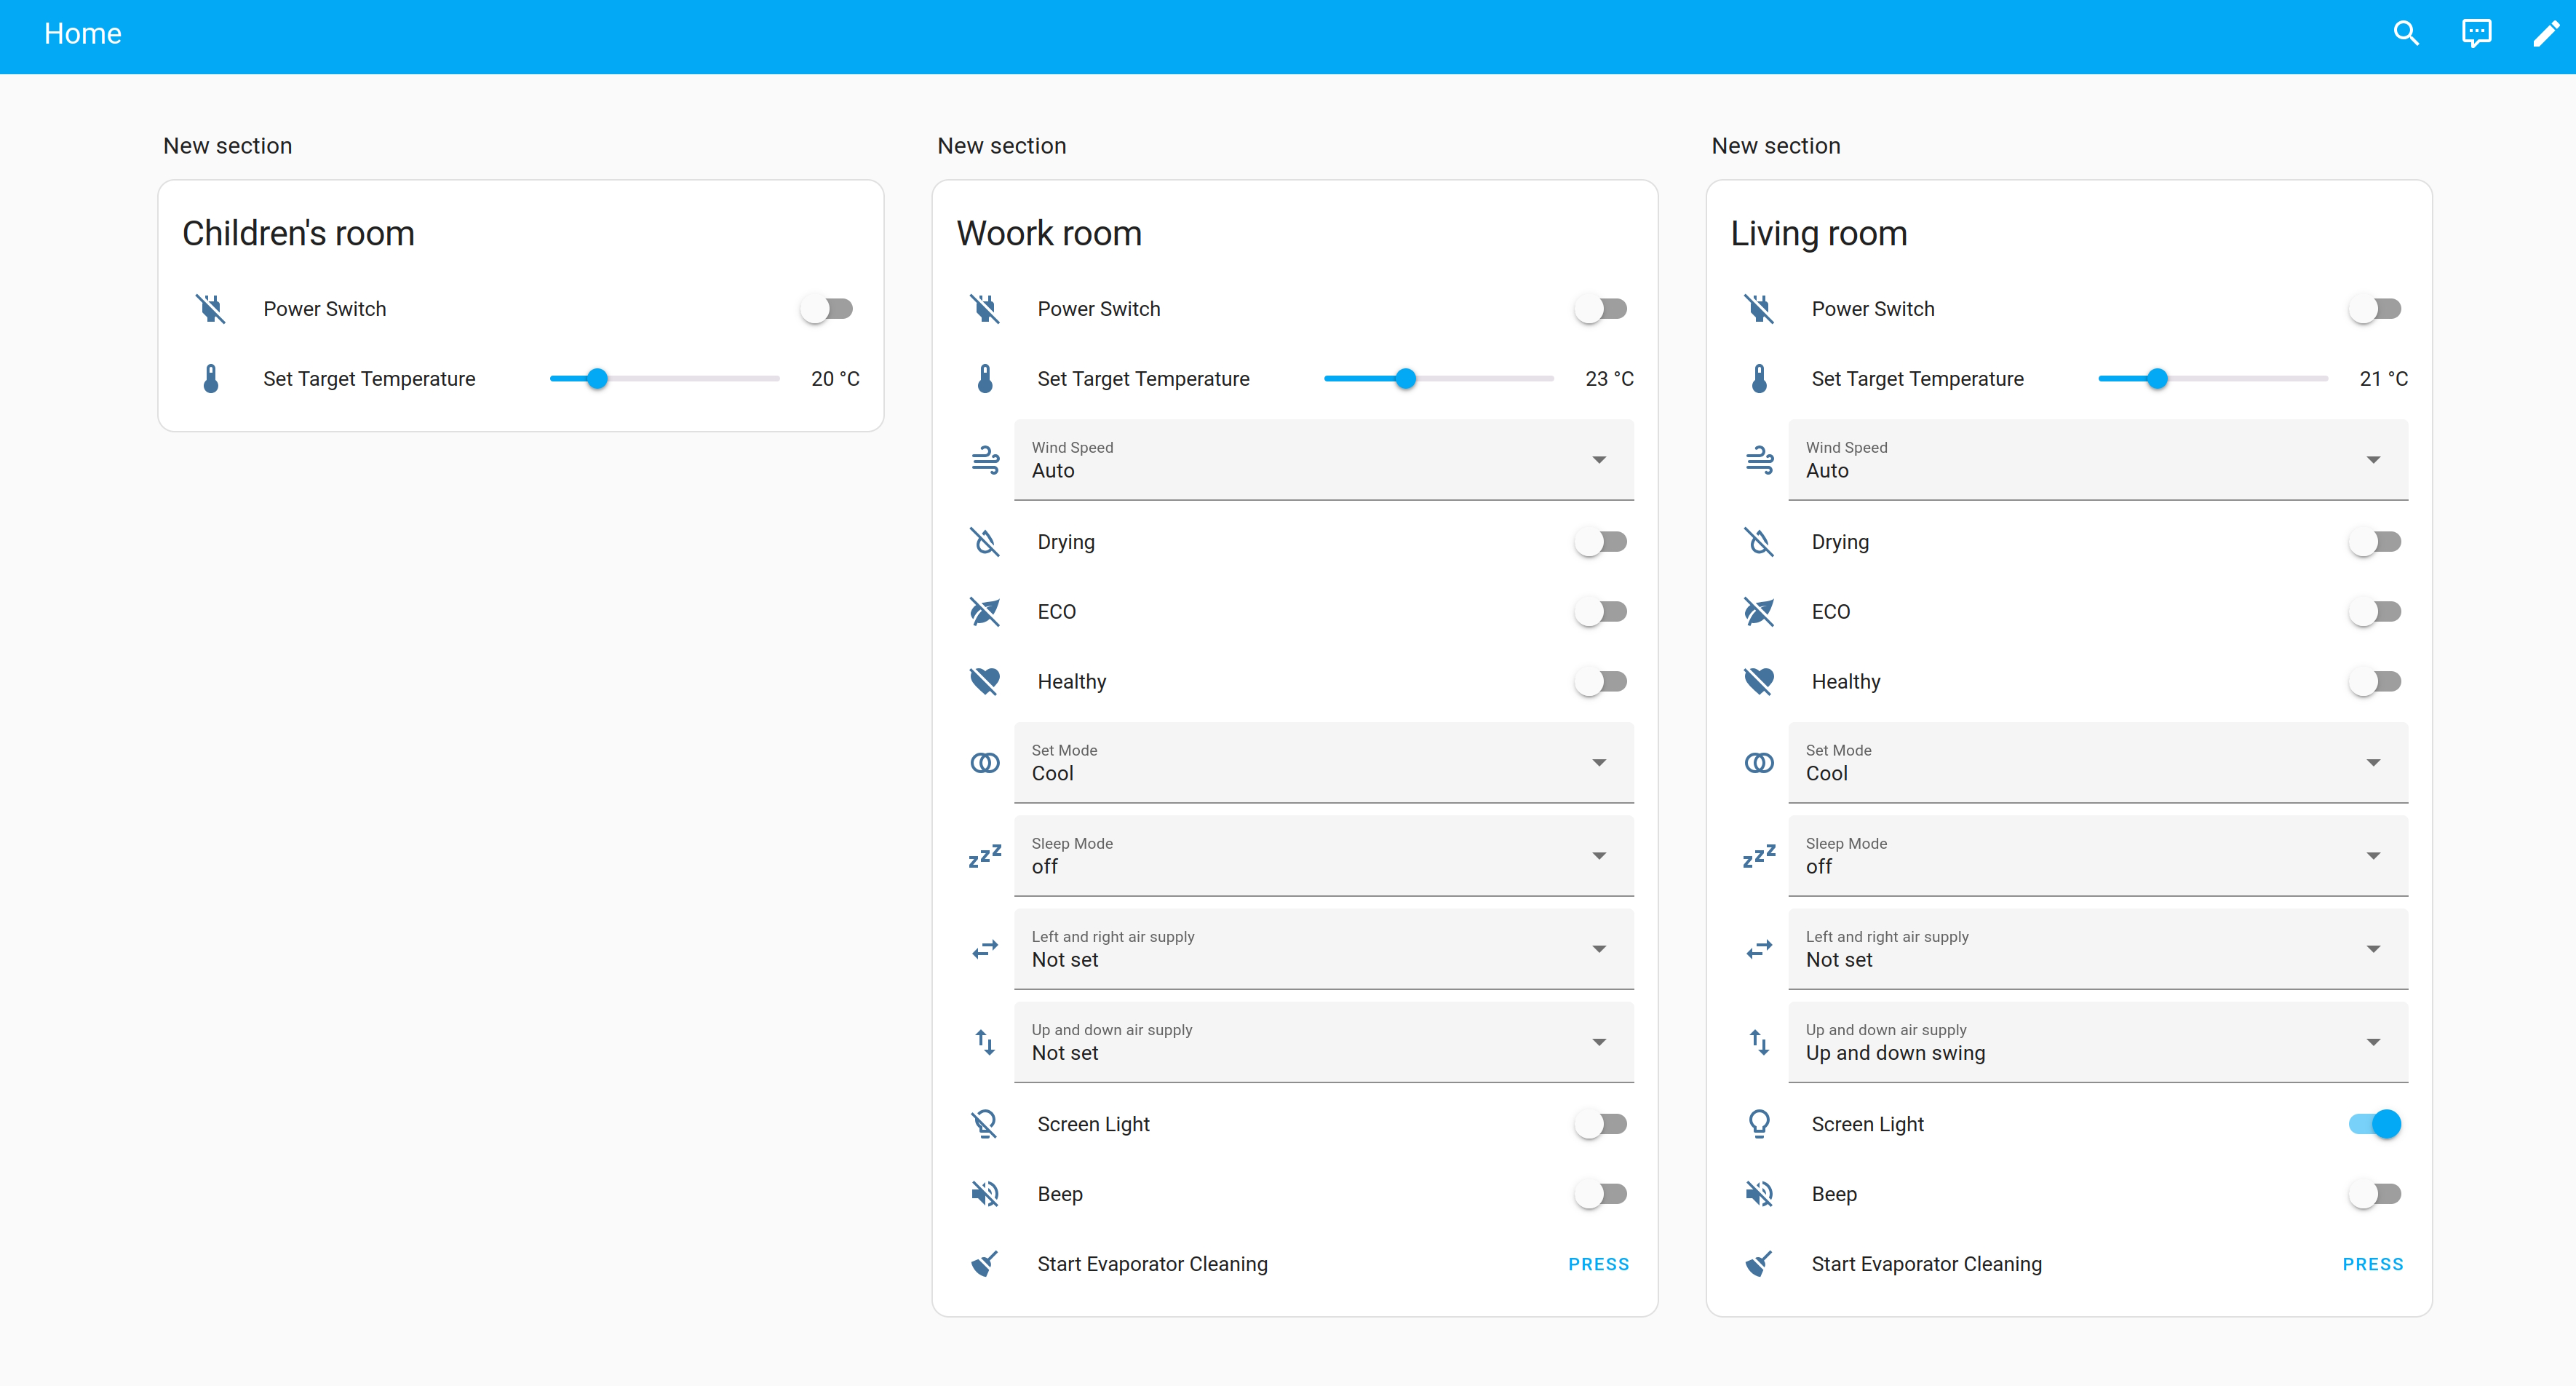Click the Children's room card title
This screenshot has width=2576, height=1386.
pos(298,233)
